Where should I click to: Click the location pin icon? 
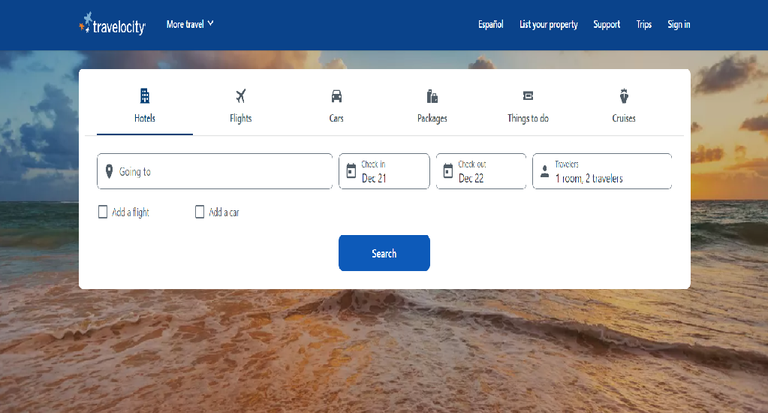coord(109,171)
